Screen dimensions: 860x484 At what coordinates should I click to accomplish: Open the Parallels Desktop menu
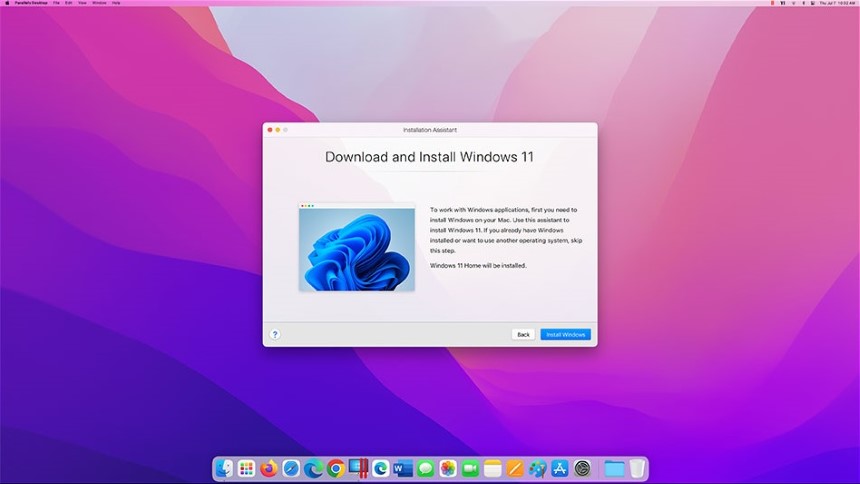click(x=31, y=3)
